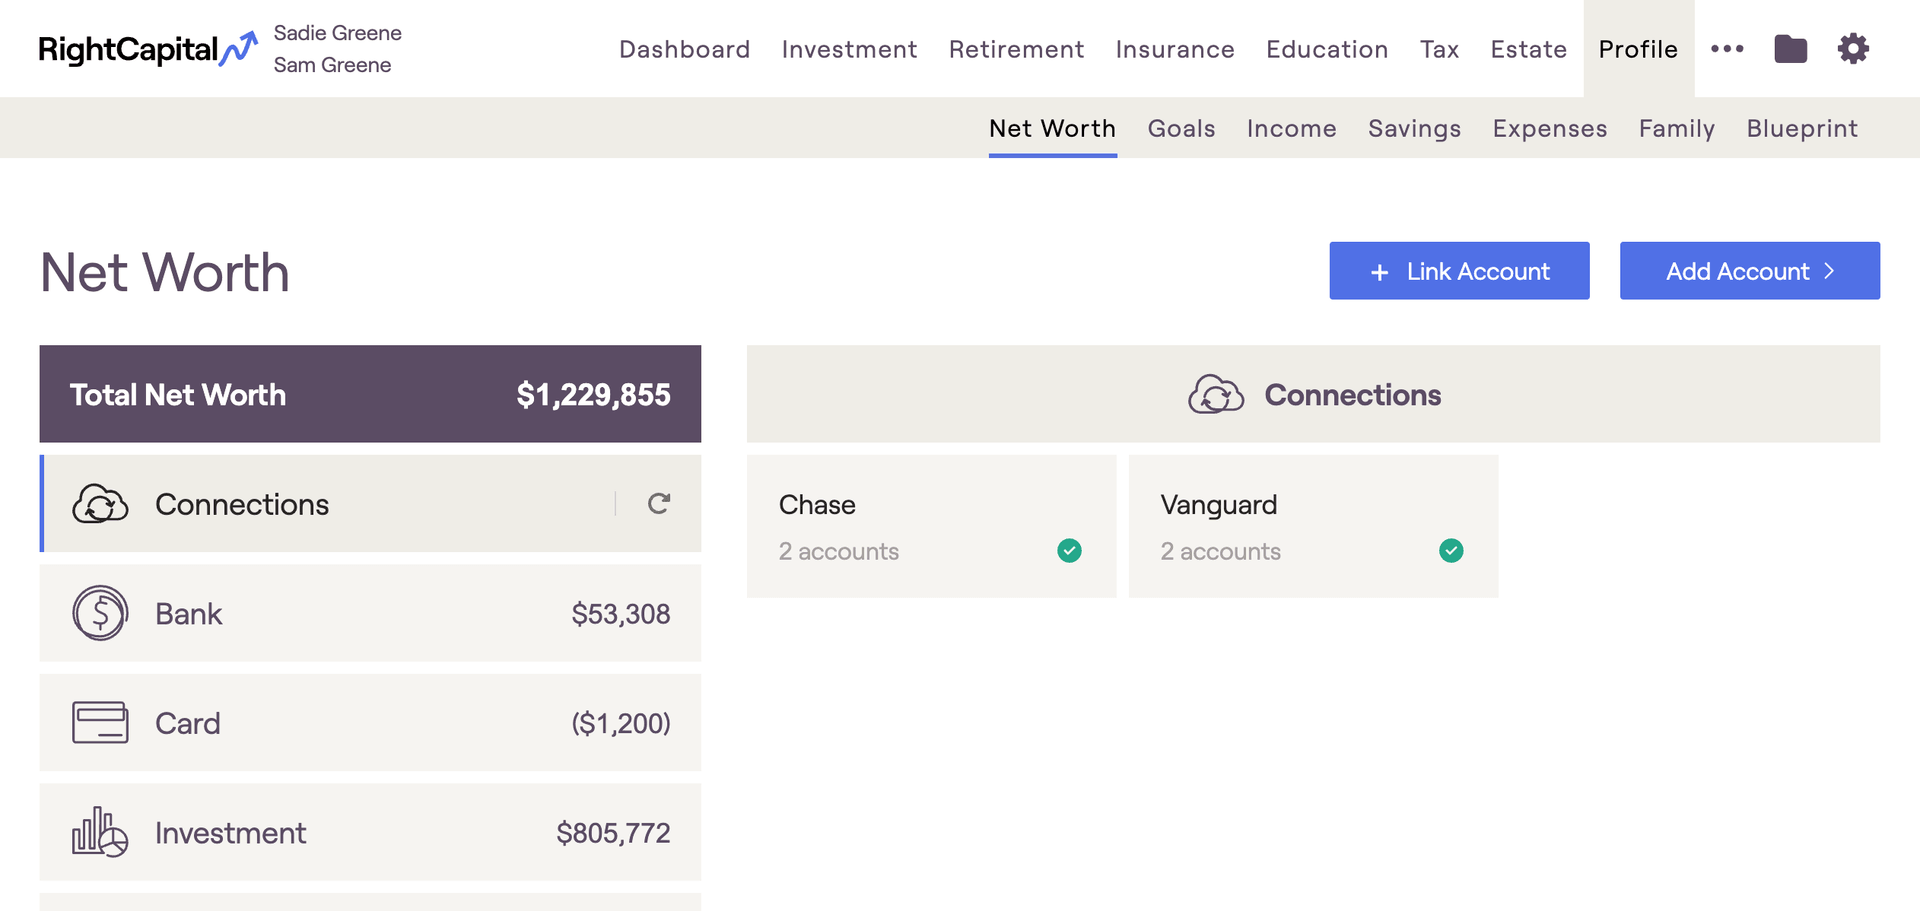Viewport: 1920px width, 911px height.
Task: Switch to the Goals tab
Action: coord(1181,129)
